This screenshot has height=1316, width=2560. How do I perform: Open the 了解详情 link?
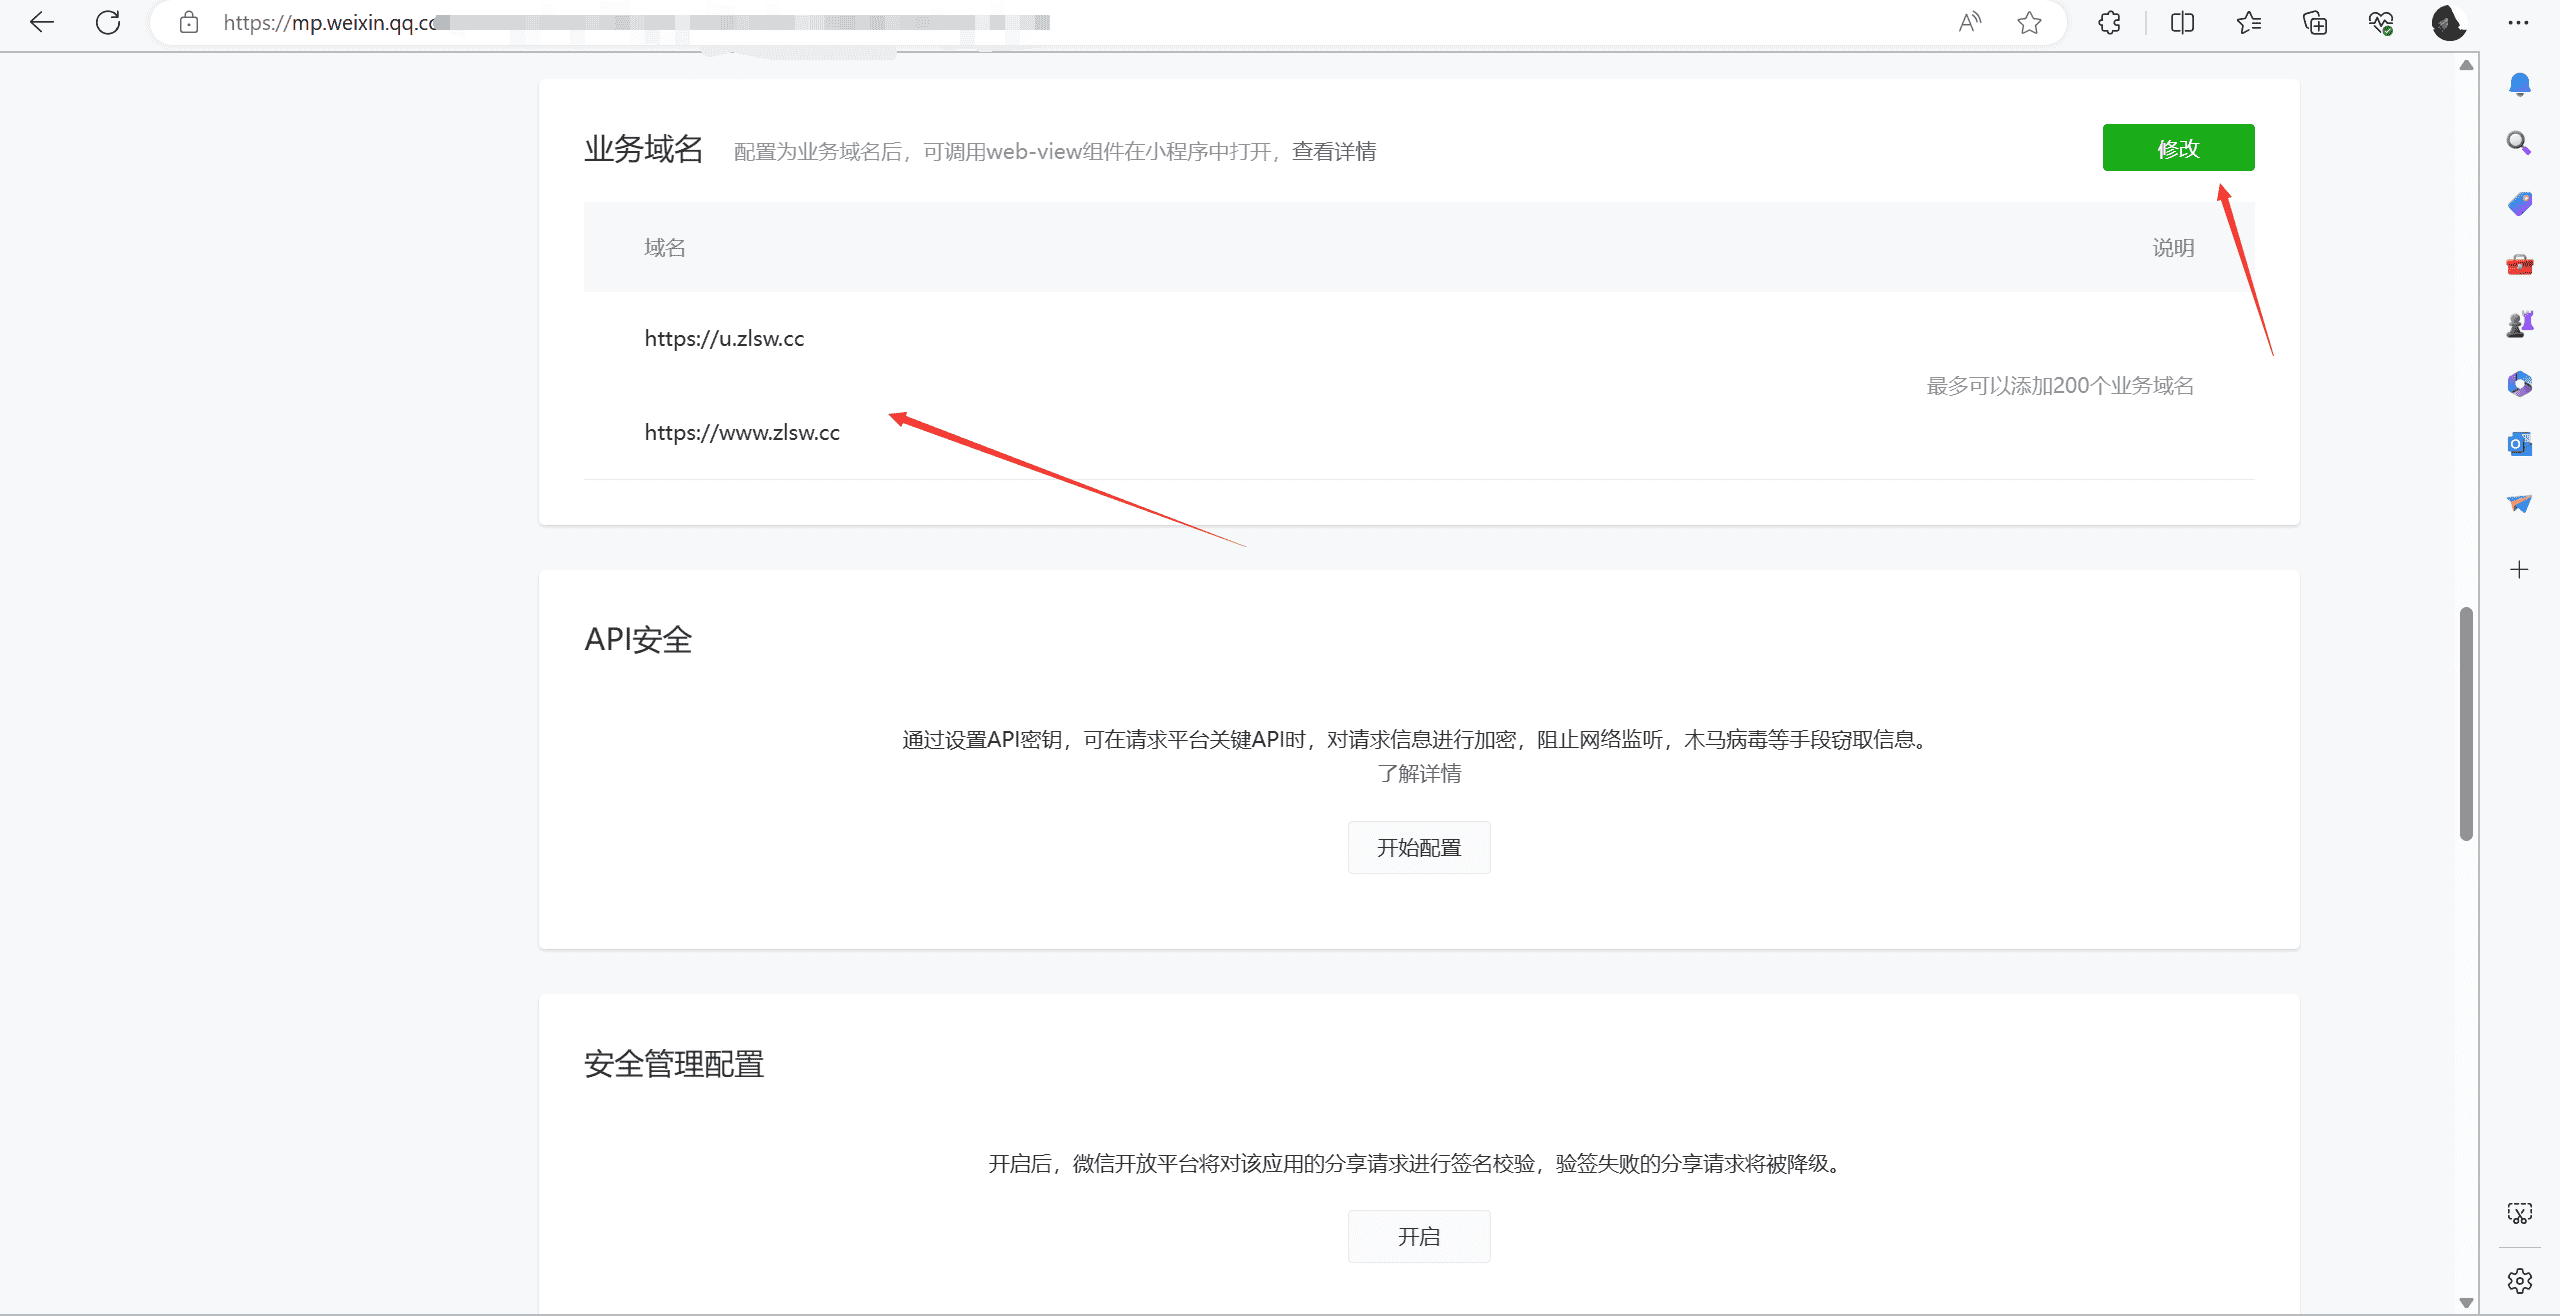point(1419,773)
